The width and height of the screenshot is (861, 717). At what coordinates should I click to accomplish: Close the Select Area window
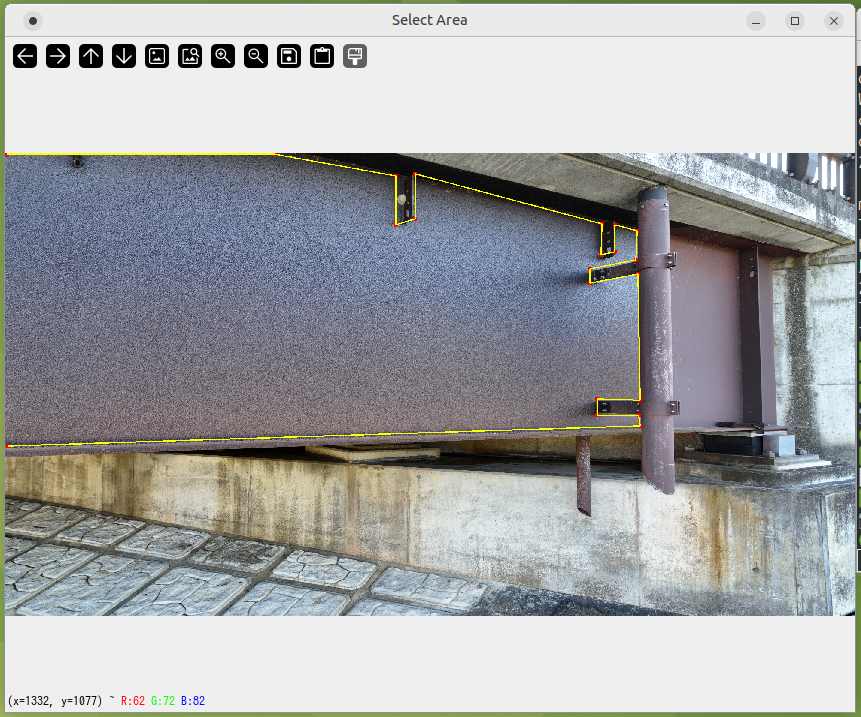coord(833,20)
